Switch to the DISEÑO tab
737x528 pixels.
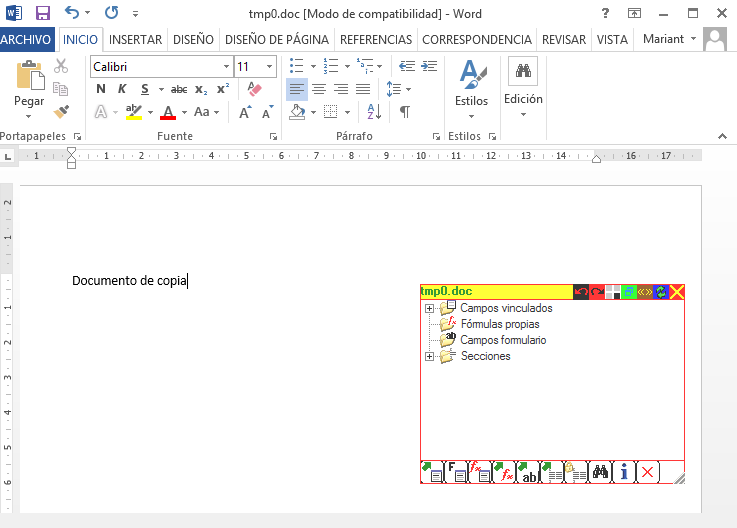[x=193, y=39]
